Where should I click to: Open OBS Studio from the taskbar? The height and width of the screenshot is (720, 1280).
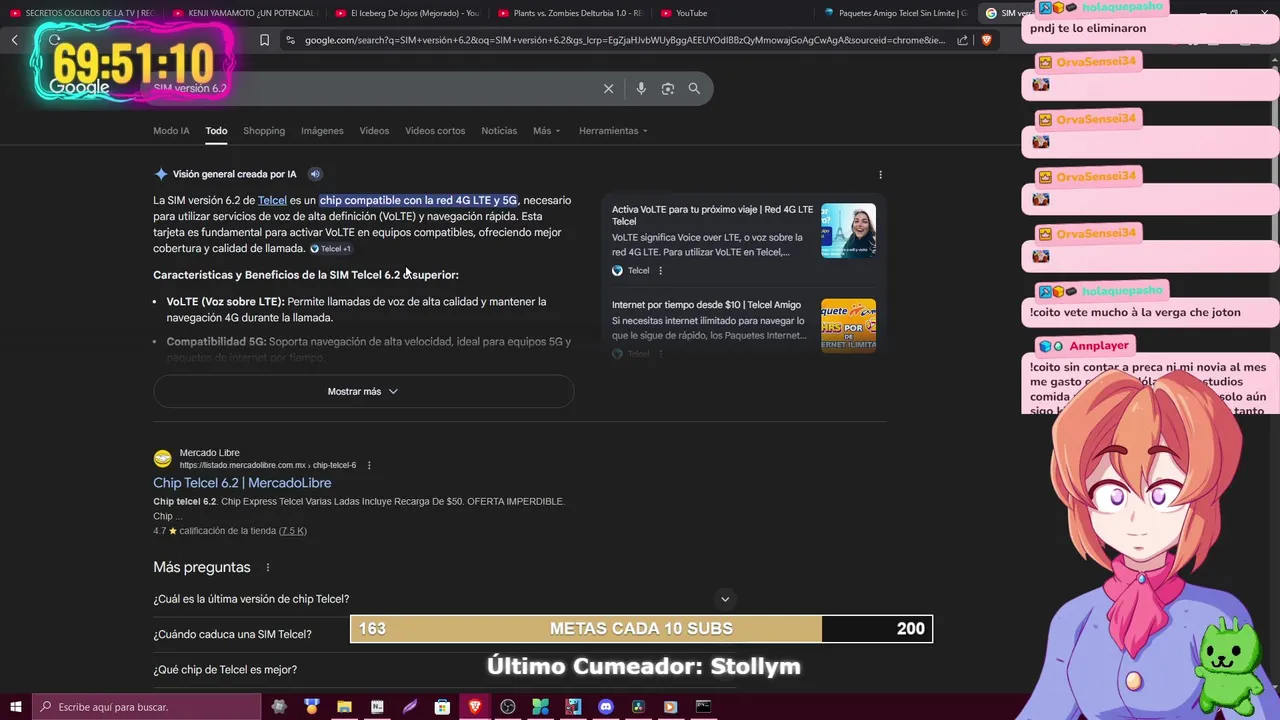(x=508, y=707)
